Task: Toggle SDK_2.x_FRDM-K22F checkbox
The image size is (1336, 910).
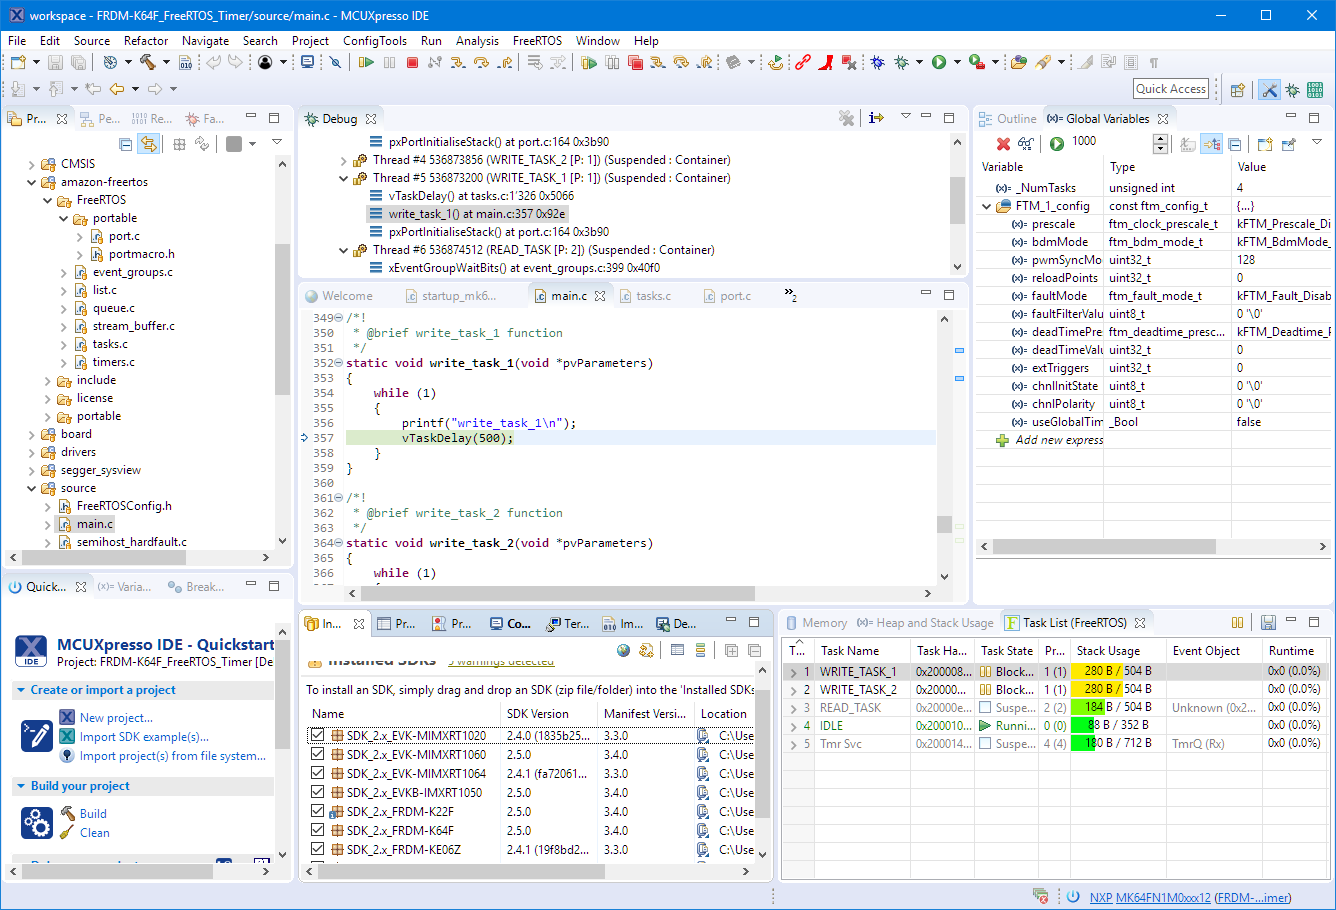Action: [317, 811]
